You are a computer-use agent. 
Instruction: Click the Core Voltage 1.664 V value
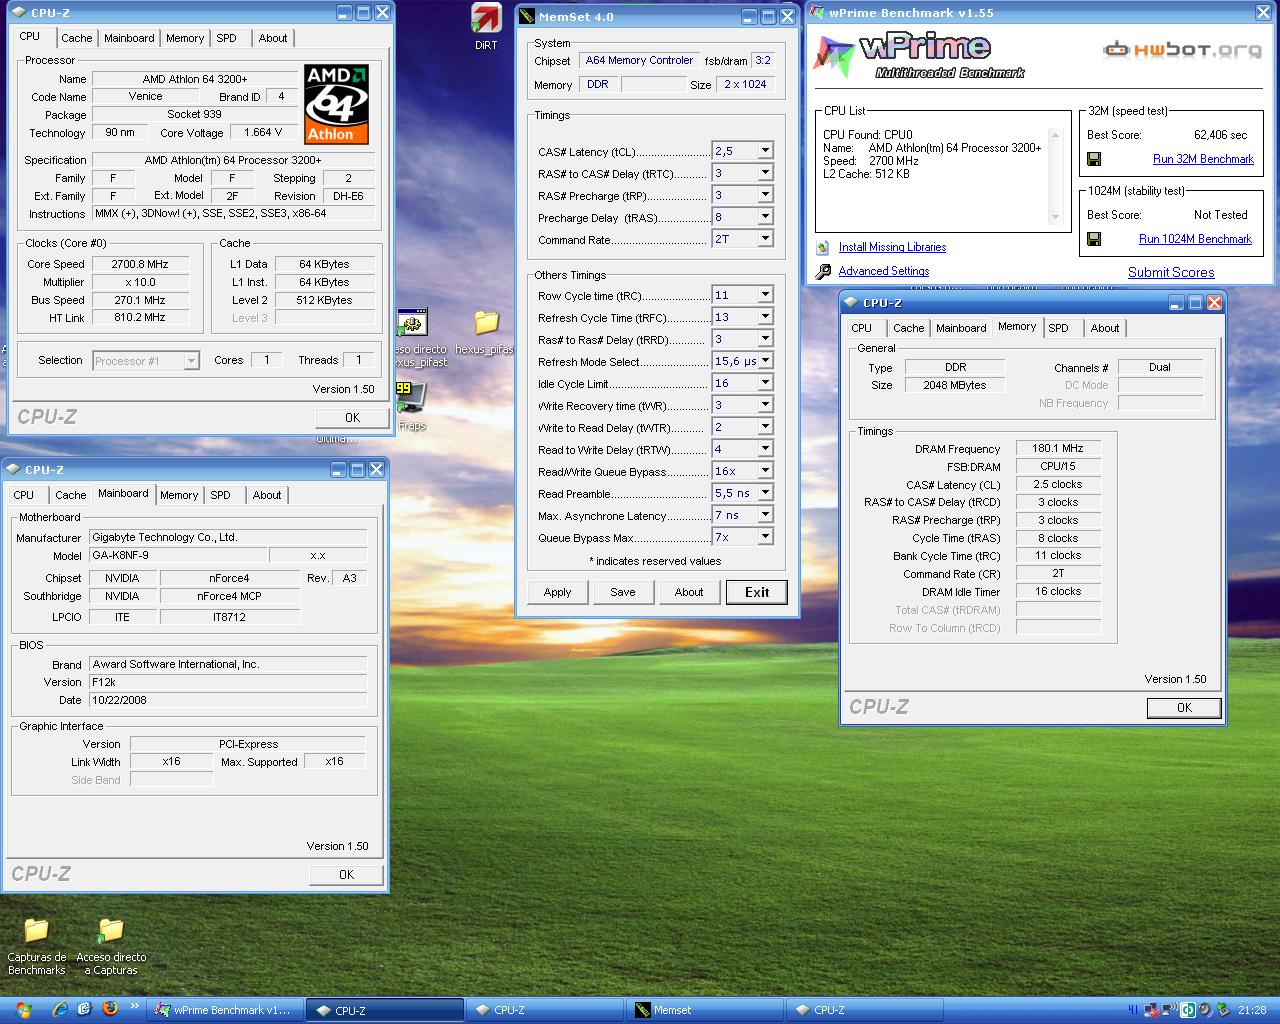[263, 132]
